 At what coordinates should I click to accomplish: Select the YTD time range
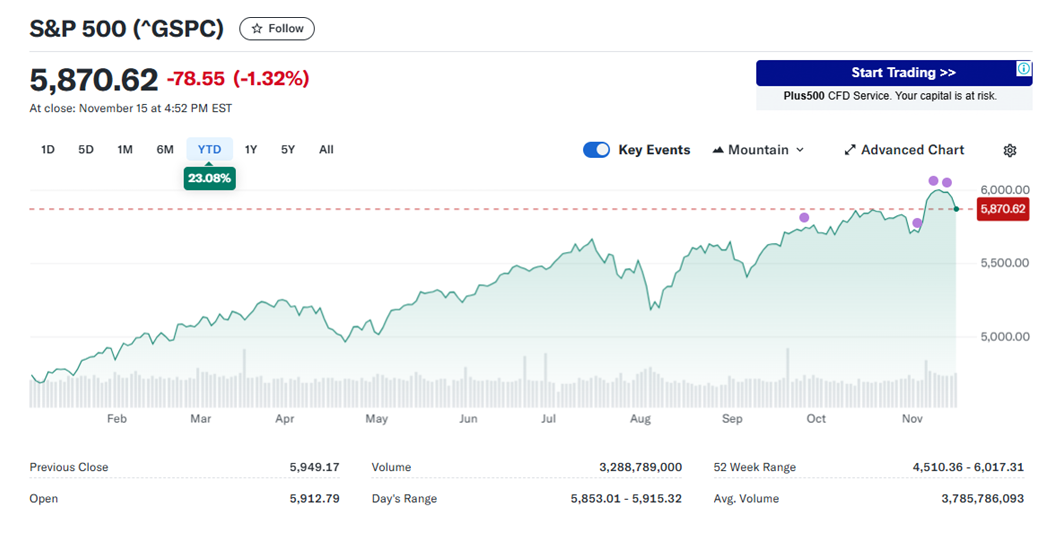(209, 149)
